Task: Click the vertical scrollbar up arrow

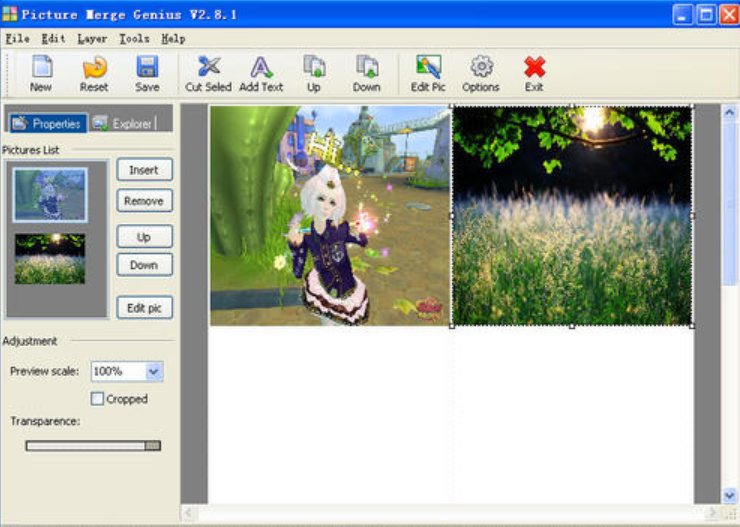Action: pyautogui.click(x=730, y=112)
